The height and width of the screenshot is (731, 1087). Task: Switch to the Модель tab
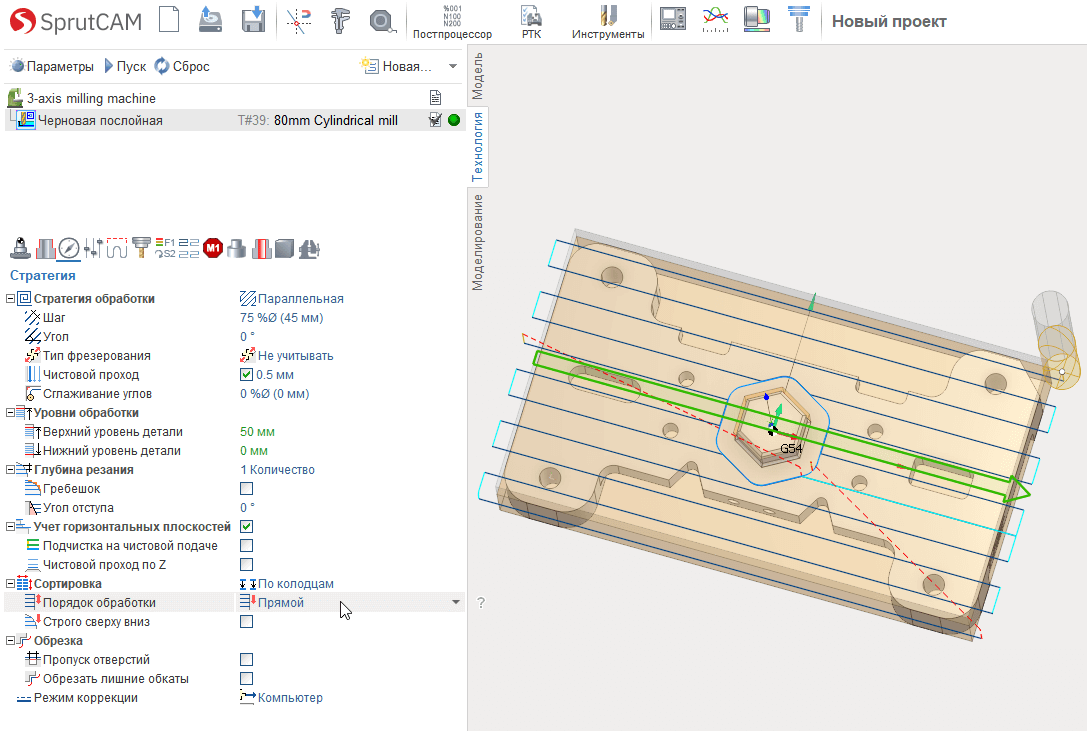coord(478,76)
